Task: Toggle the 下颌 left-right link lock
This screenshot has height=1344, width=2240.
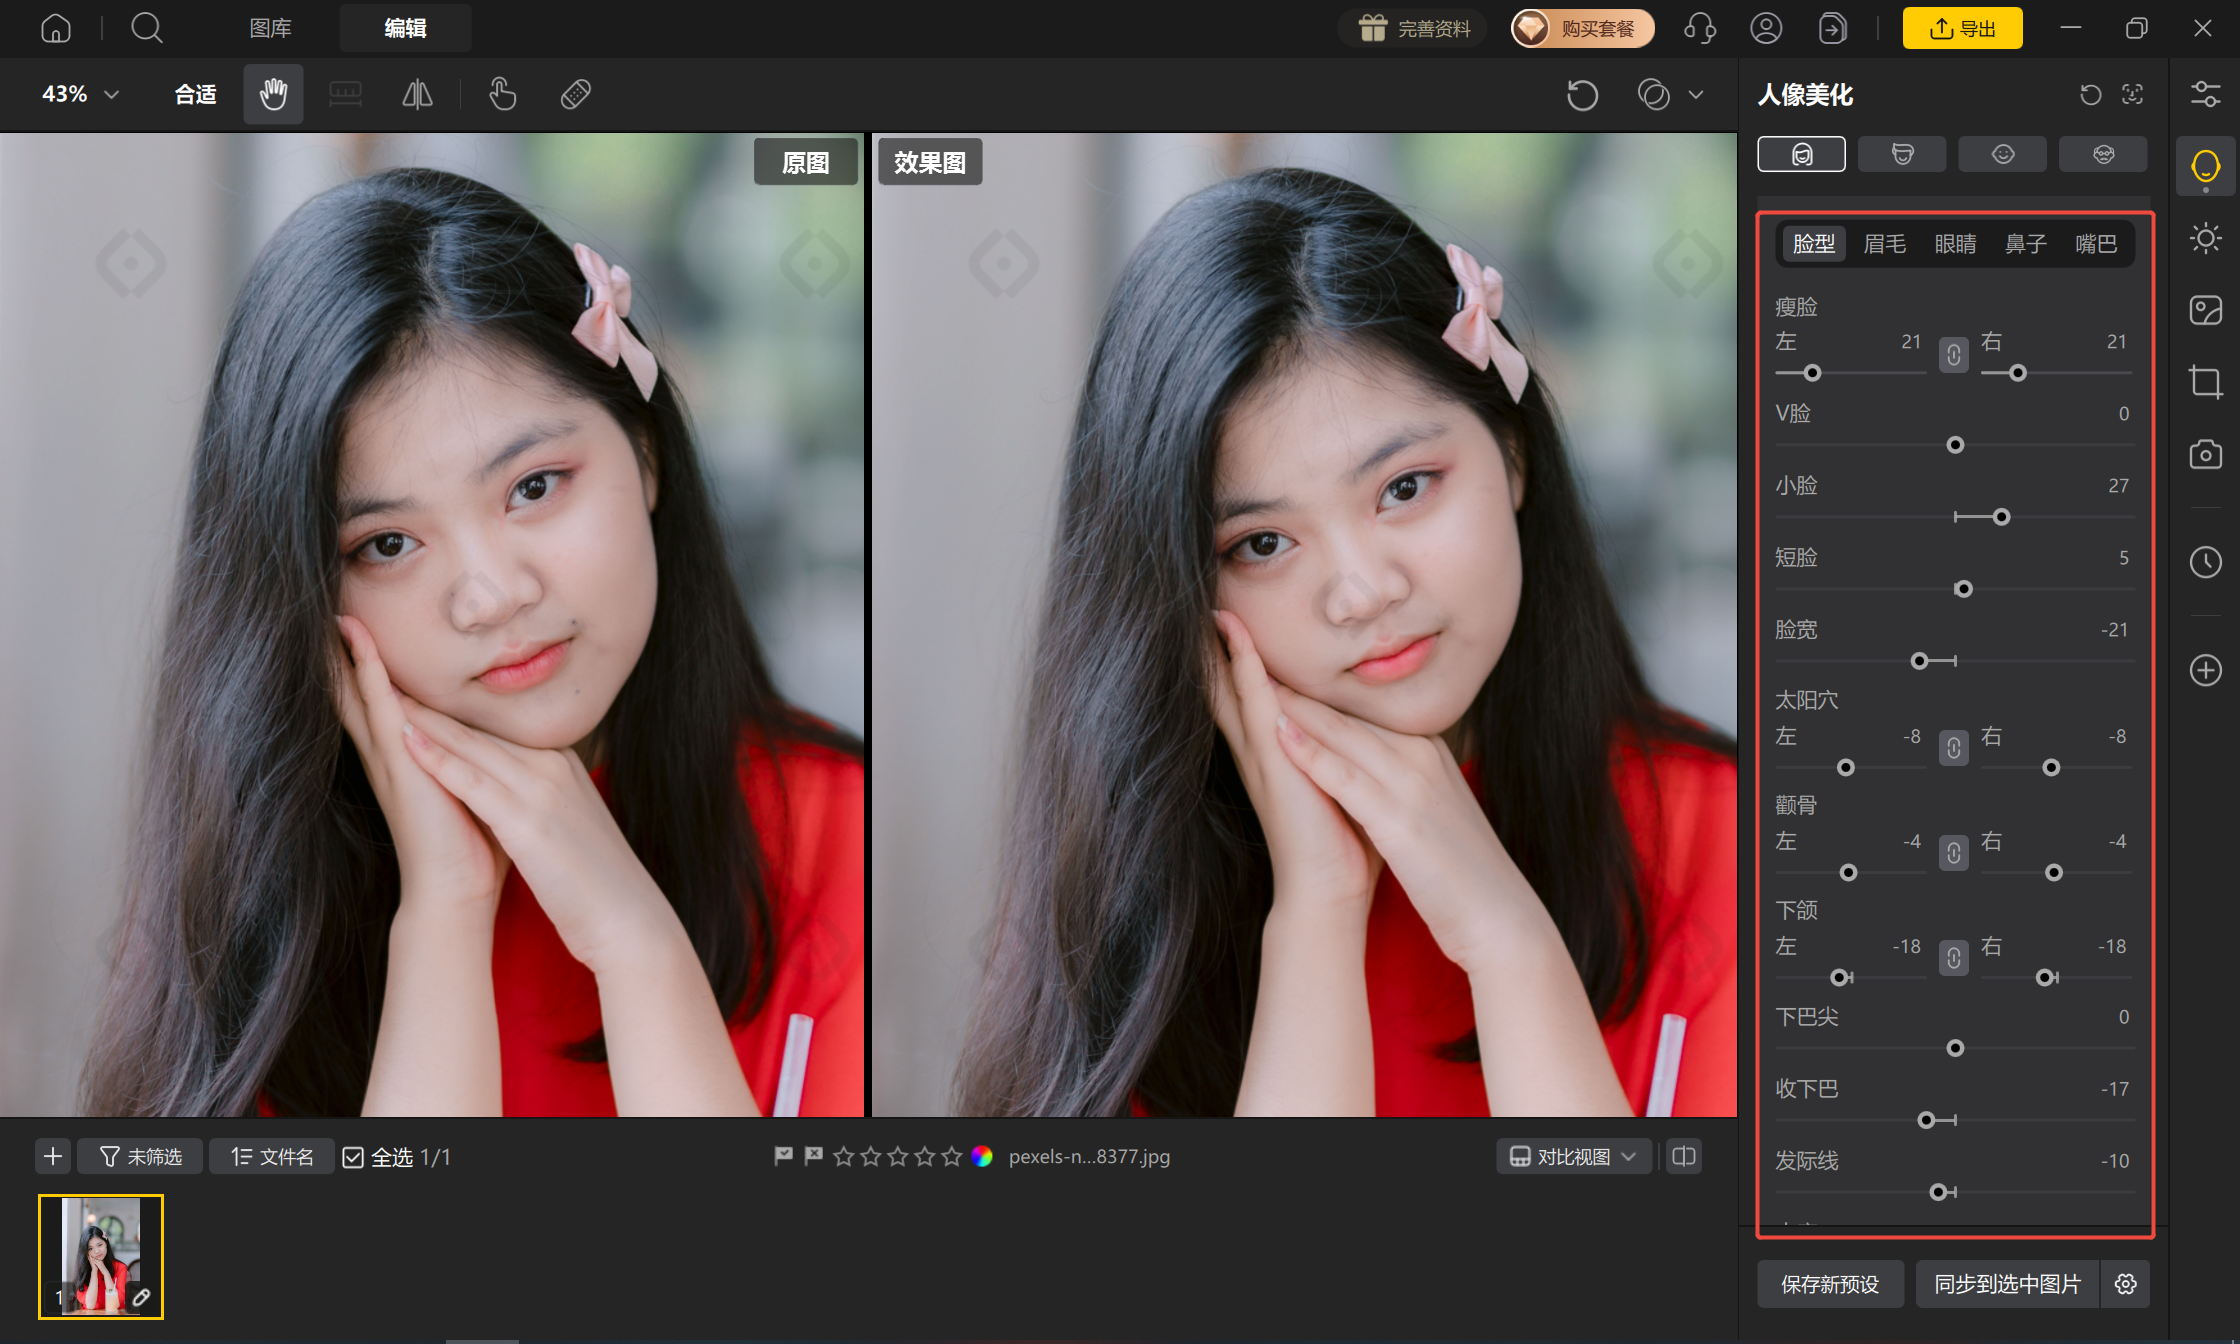Action: (1953, 958)
